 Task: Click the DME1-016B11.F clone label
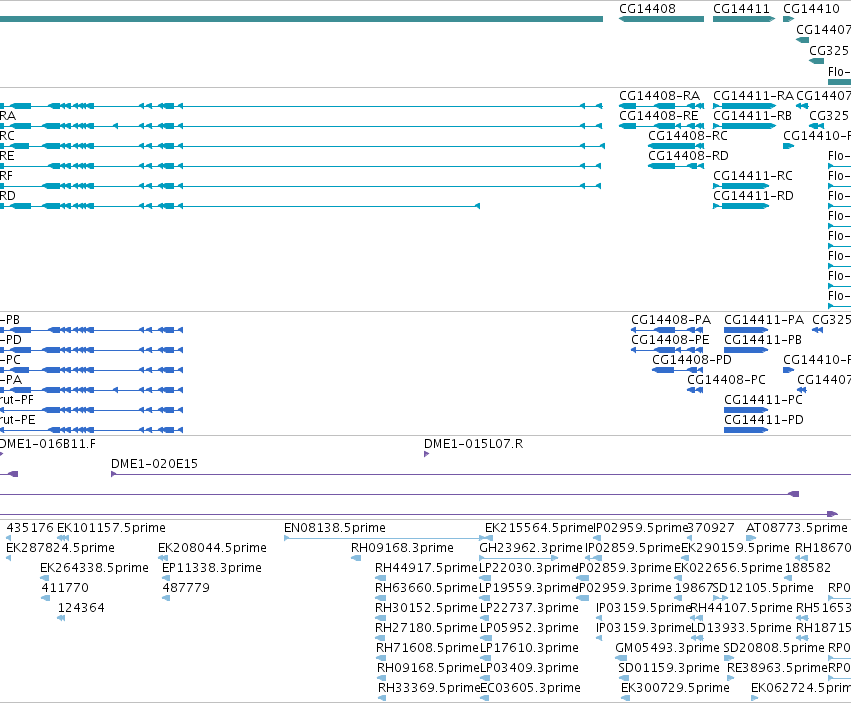[48, 444]
